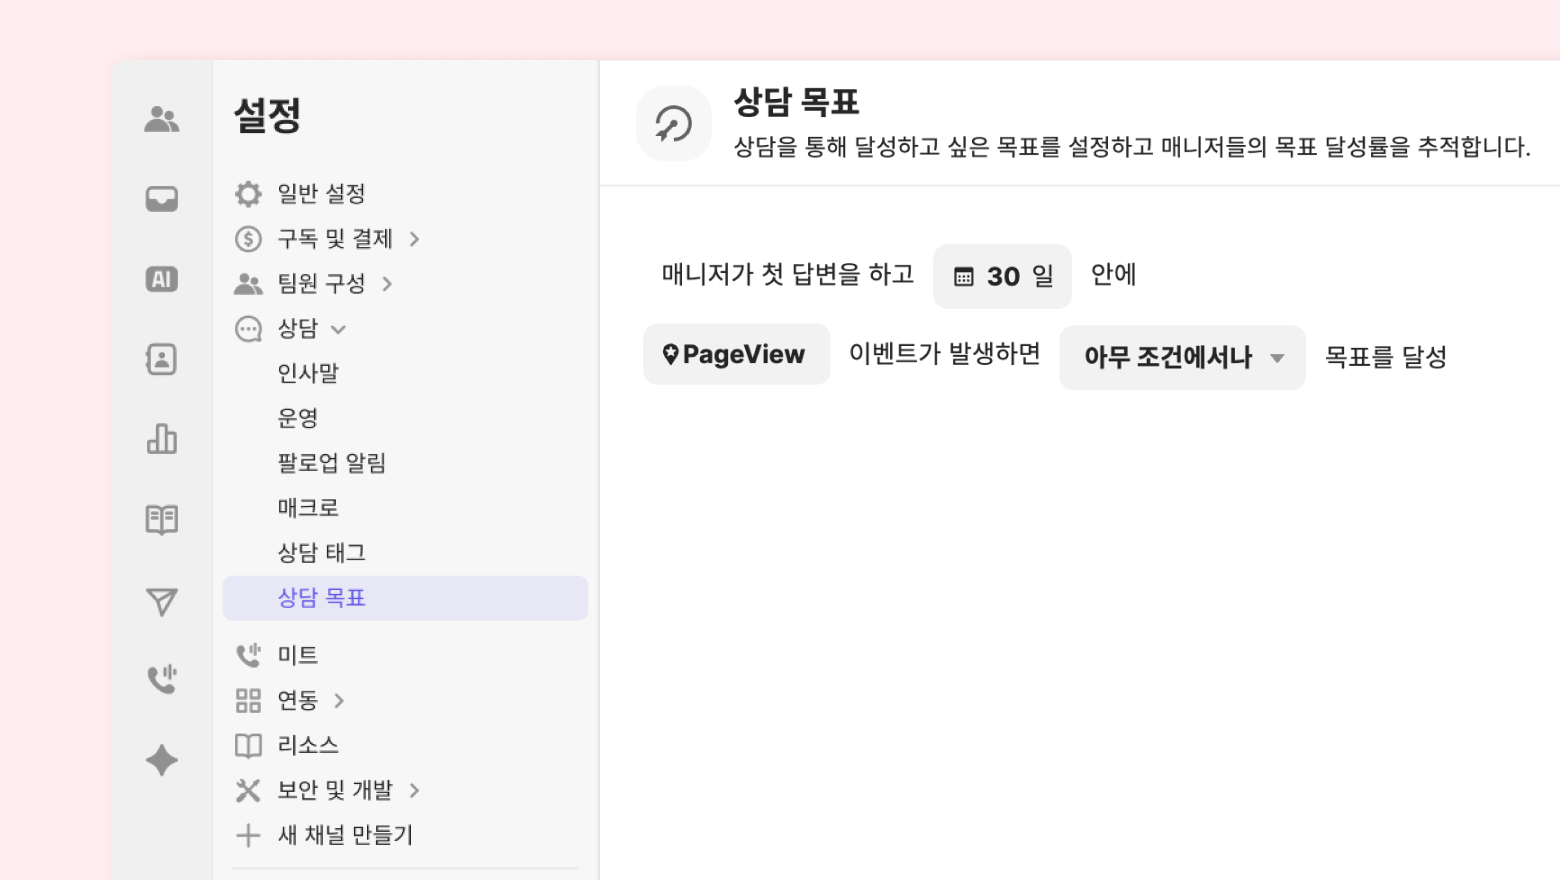Open the phone call icon in left rail

(x=161, y=679)
